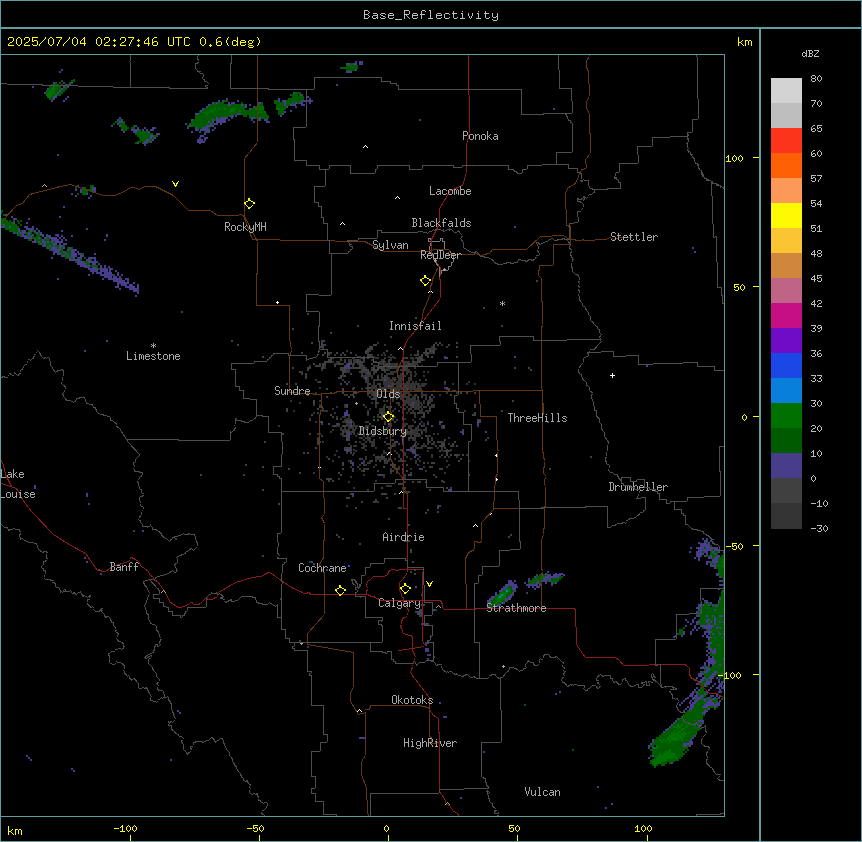This screenshot has height=842, width=862.
Task: Click the Lake Louise label
Action: pos(18,484)
